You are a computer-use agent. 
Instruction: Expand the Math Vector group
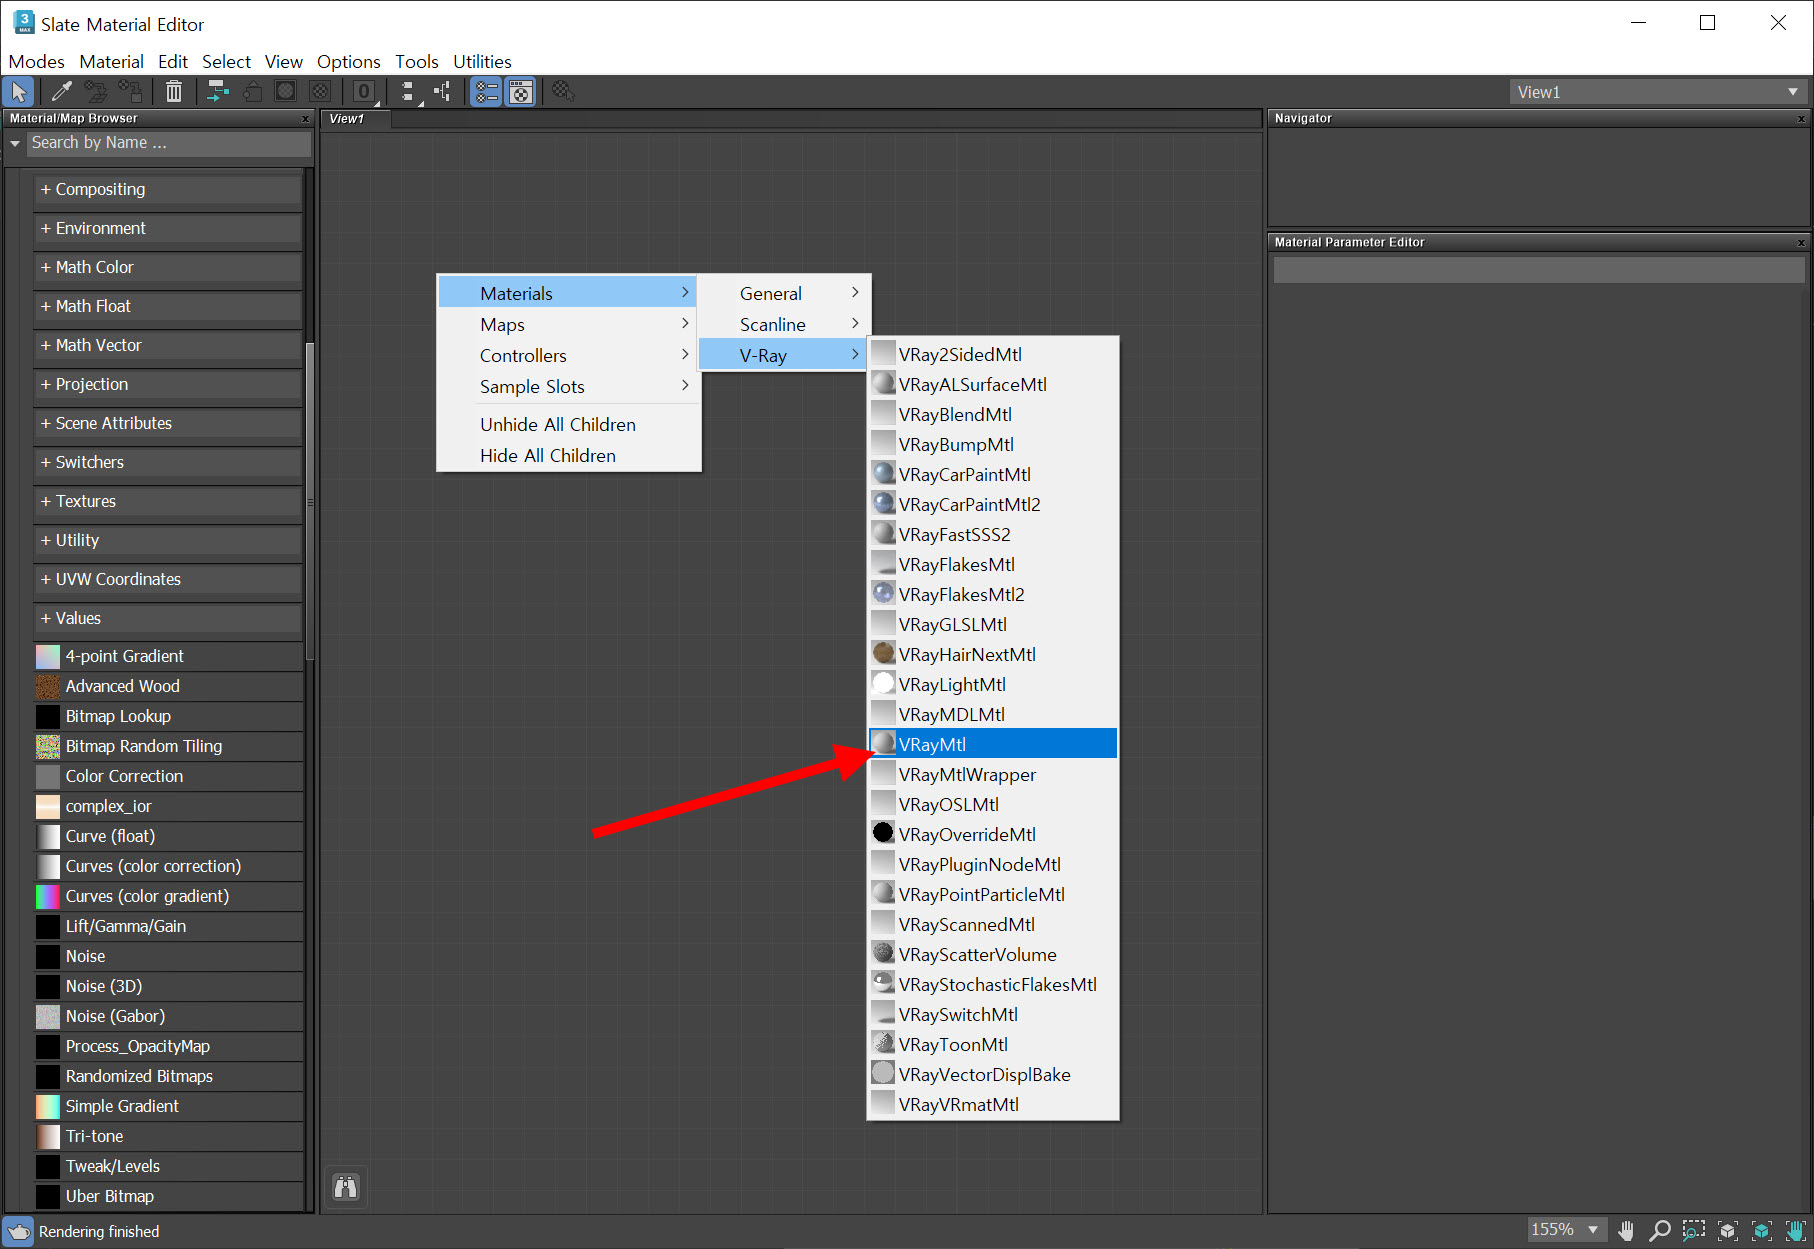point(168,345)
